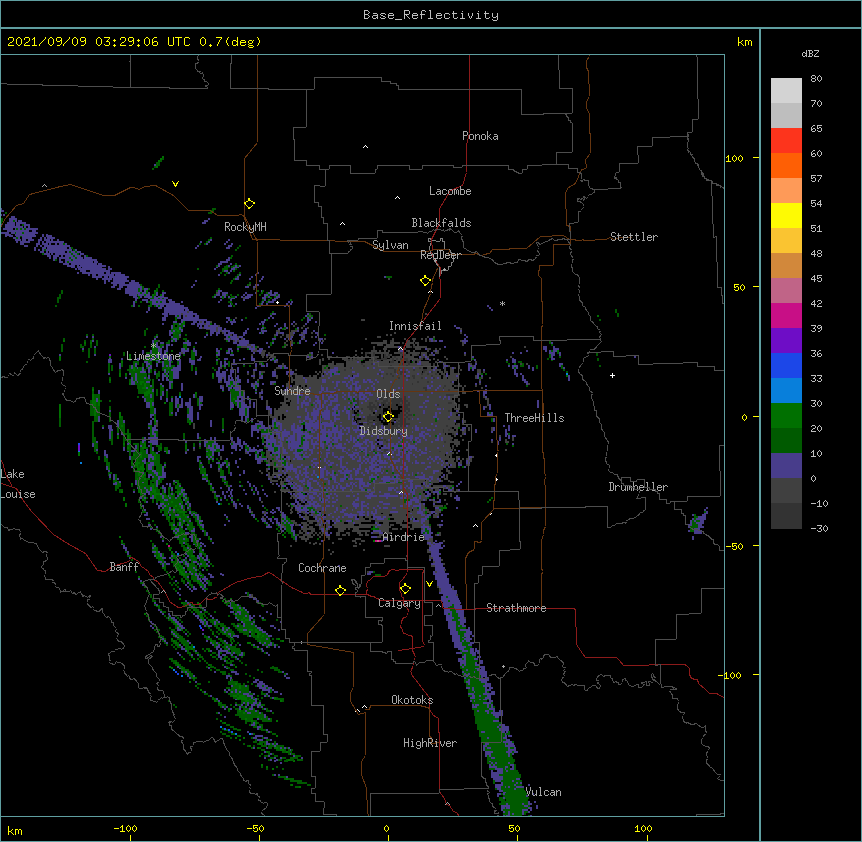Pick the violet 36-39 dBZ legend swatch
Viewport: 862px width, 842px height.
786,341
